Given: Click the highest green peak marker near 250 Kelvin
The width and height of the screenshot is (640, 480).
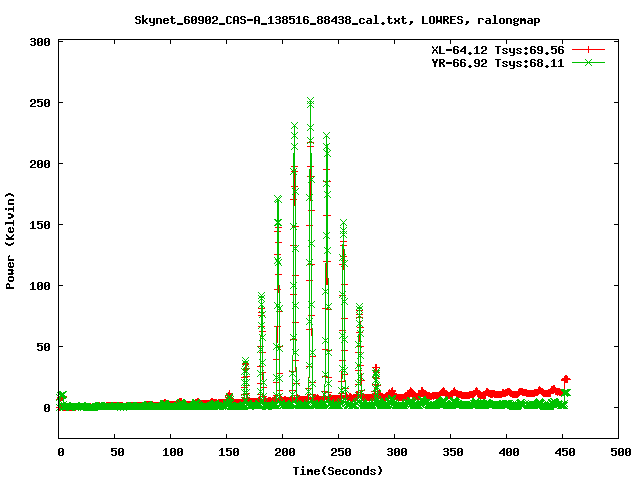Looking at the screenshot, I should point(311,101).
